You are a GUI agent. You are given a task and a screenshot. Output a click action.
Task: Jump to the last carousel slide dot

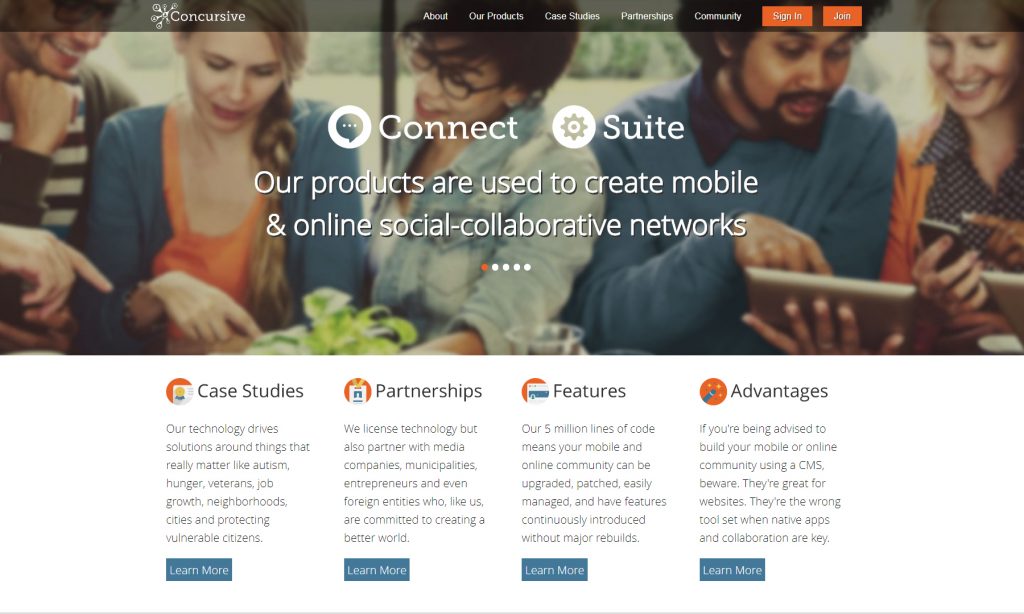click(x=527, y=267)
